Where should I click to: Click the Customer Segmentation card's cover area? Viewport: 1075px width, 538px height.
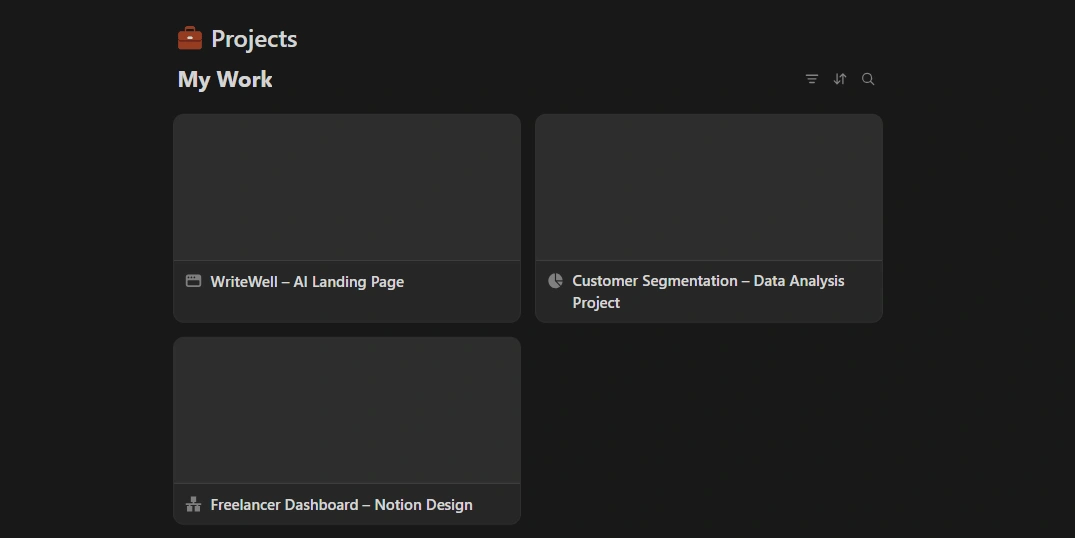709,187
